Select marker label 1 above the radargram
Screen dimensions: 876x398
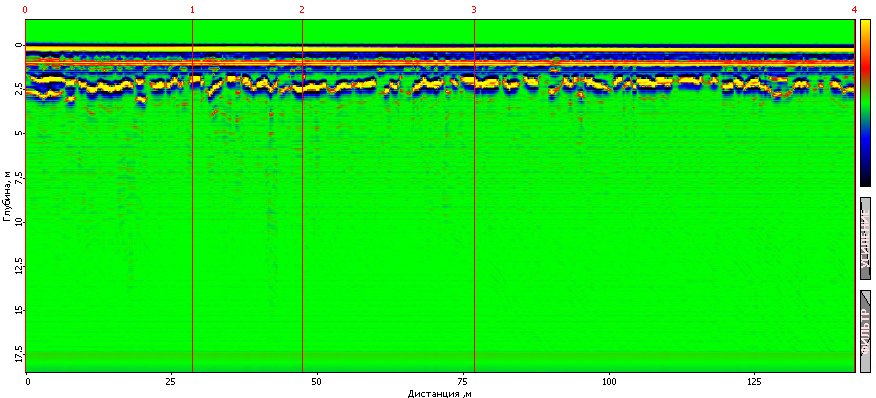[x=192, y=10]
